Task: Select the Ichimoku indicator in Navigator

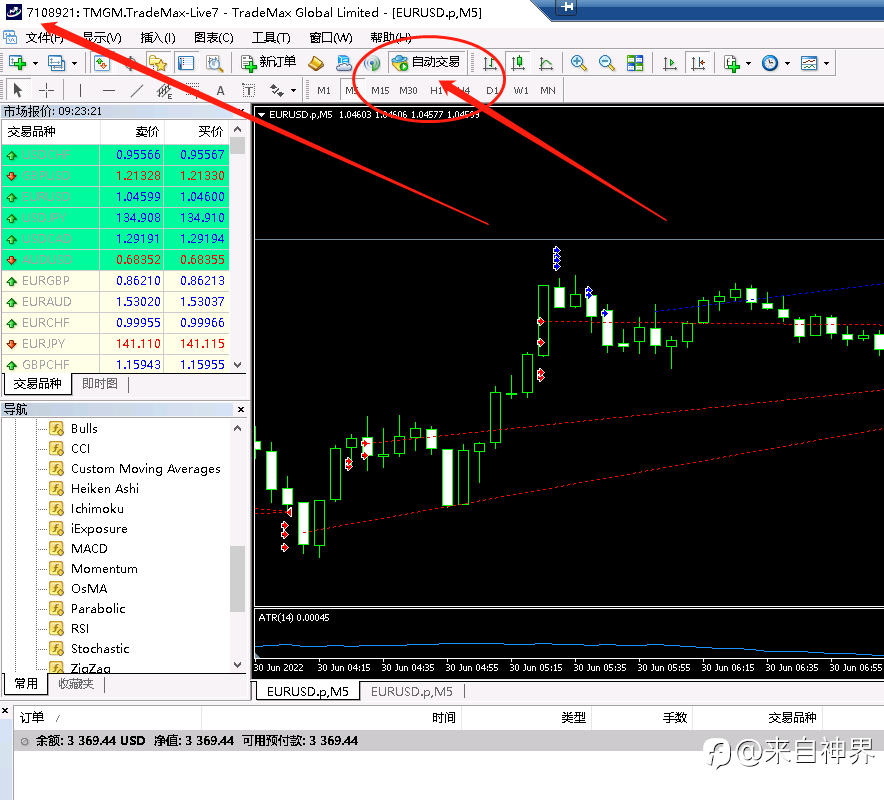Action: [97, 509]
